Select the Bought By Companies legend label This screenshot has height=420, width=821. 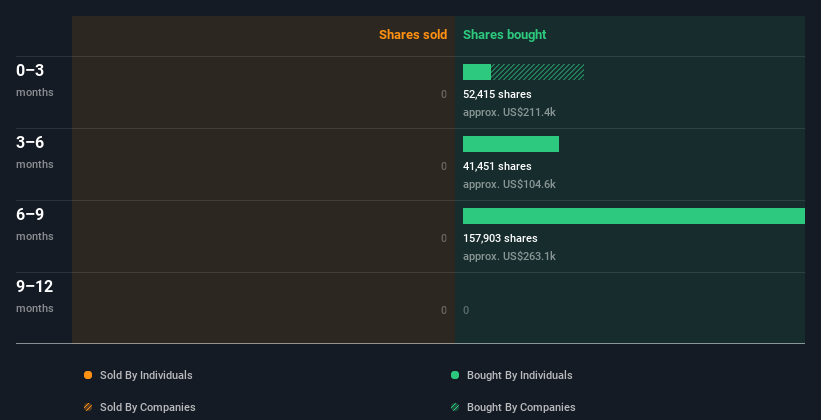click(521, 407)
